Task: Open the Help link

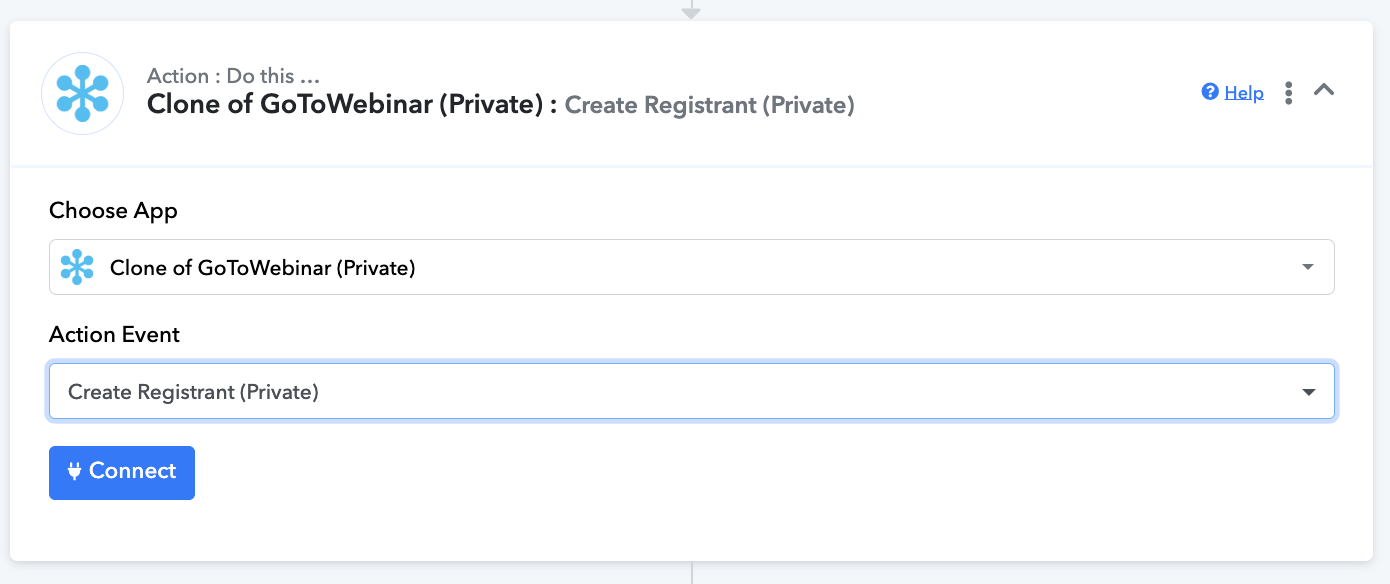Action: click(x=1244, y=93)
